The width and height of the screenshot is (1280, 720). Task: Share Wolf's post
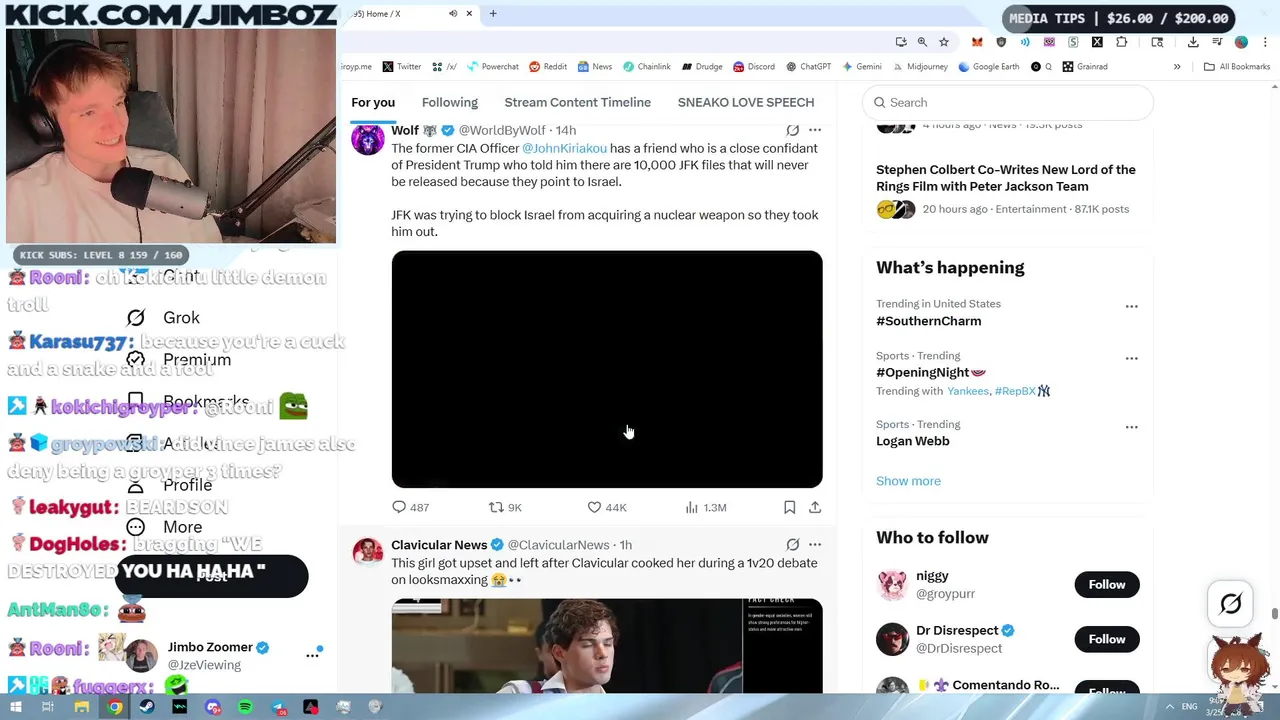click(815, 507)
